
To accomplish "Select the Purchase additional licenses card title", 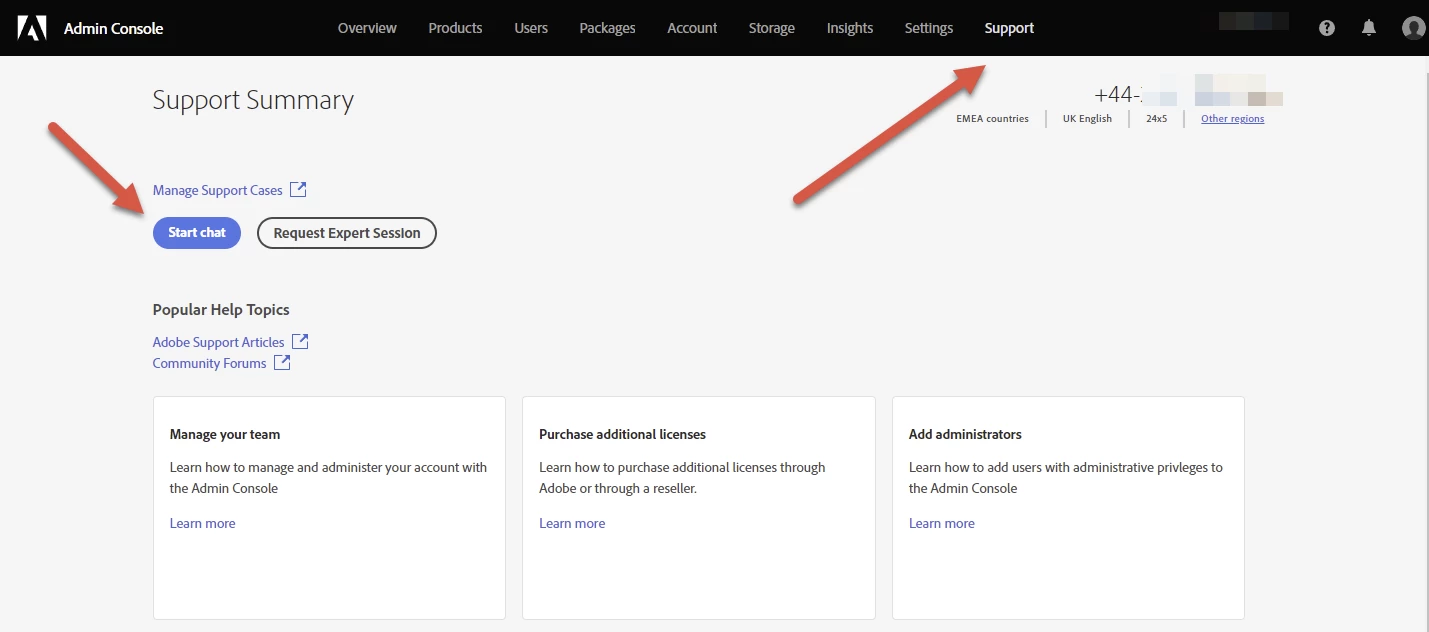I will pos(622,435).
